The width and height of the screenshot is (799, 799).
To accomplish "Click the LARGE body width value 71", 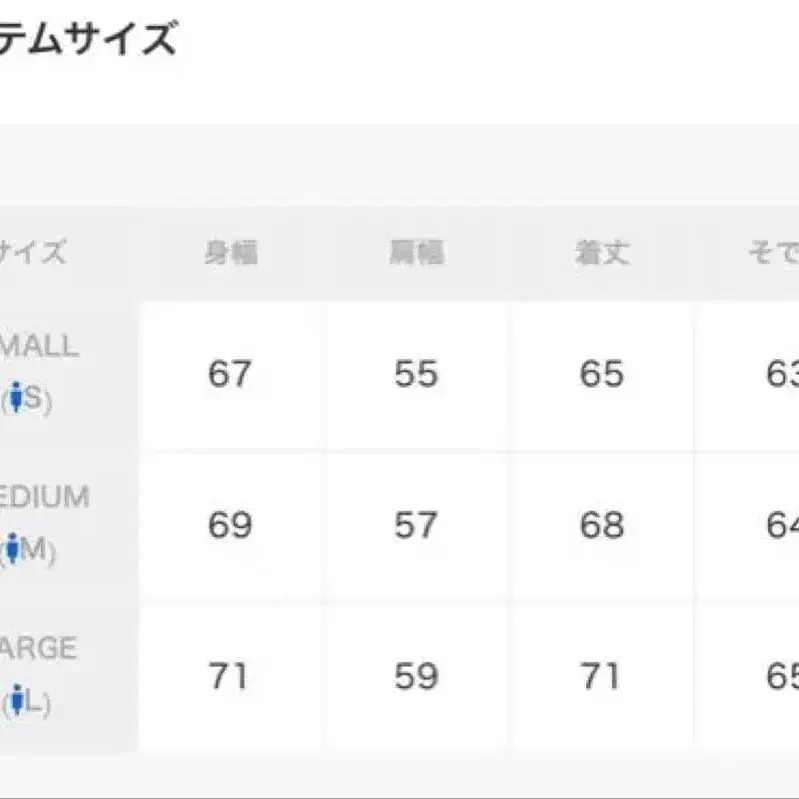I will click(x=229, y=677).
